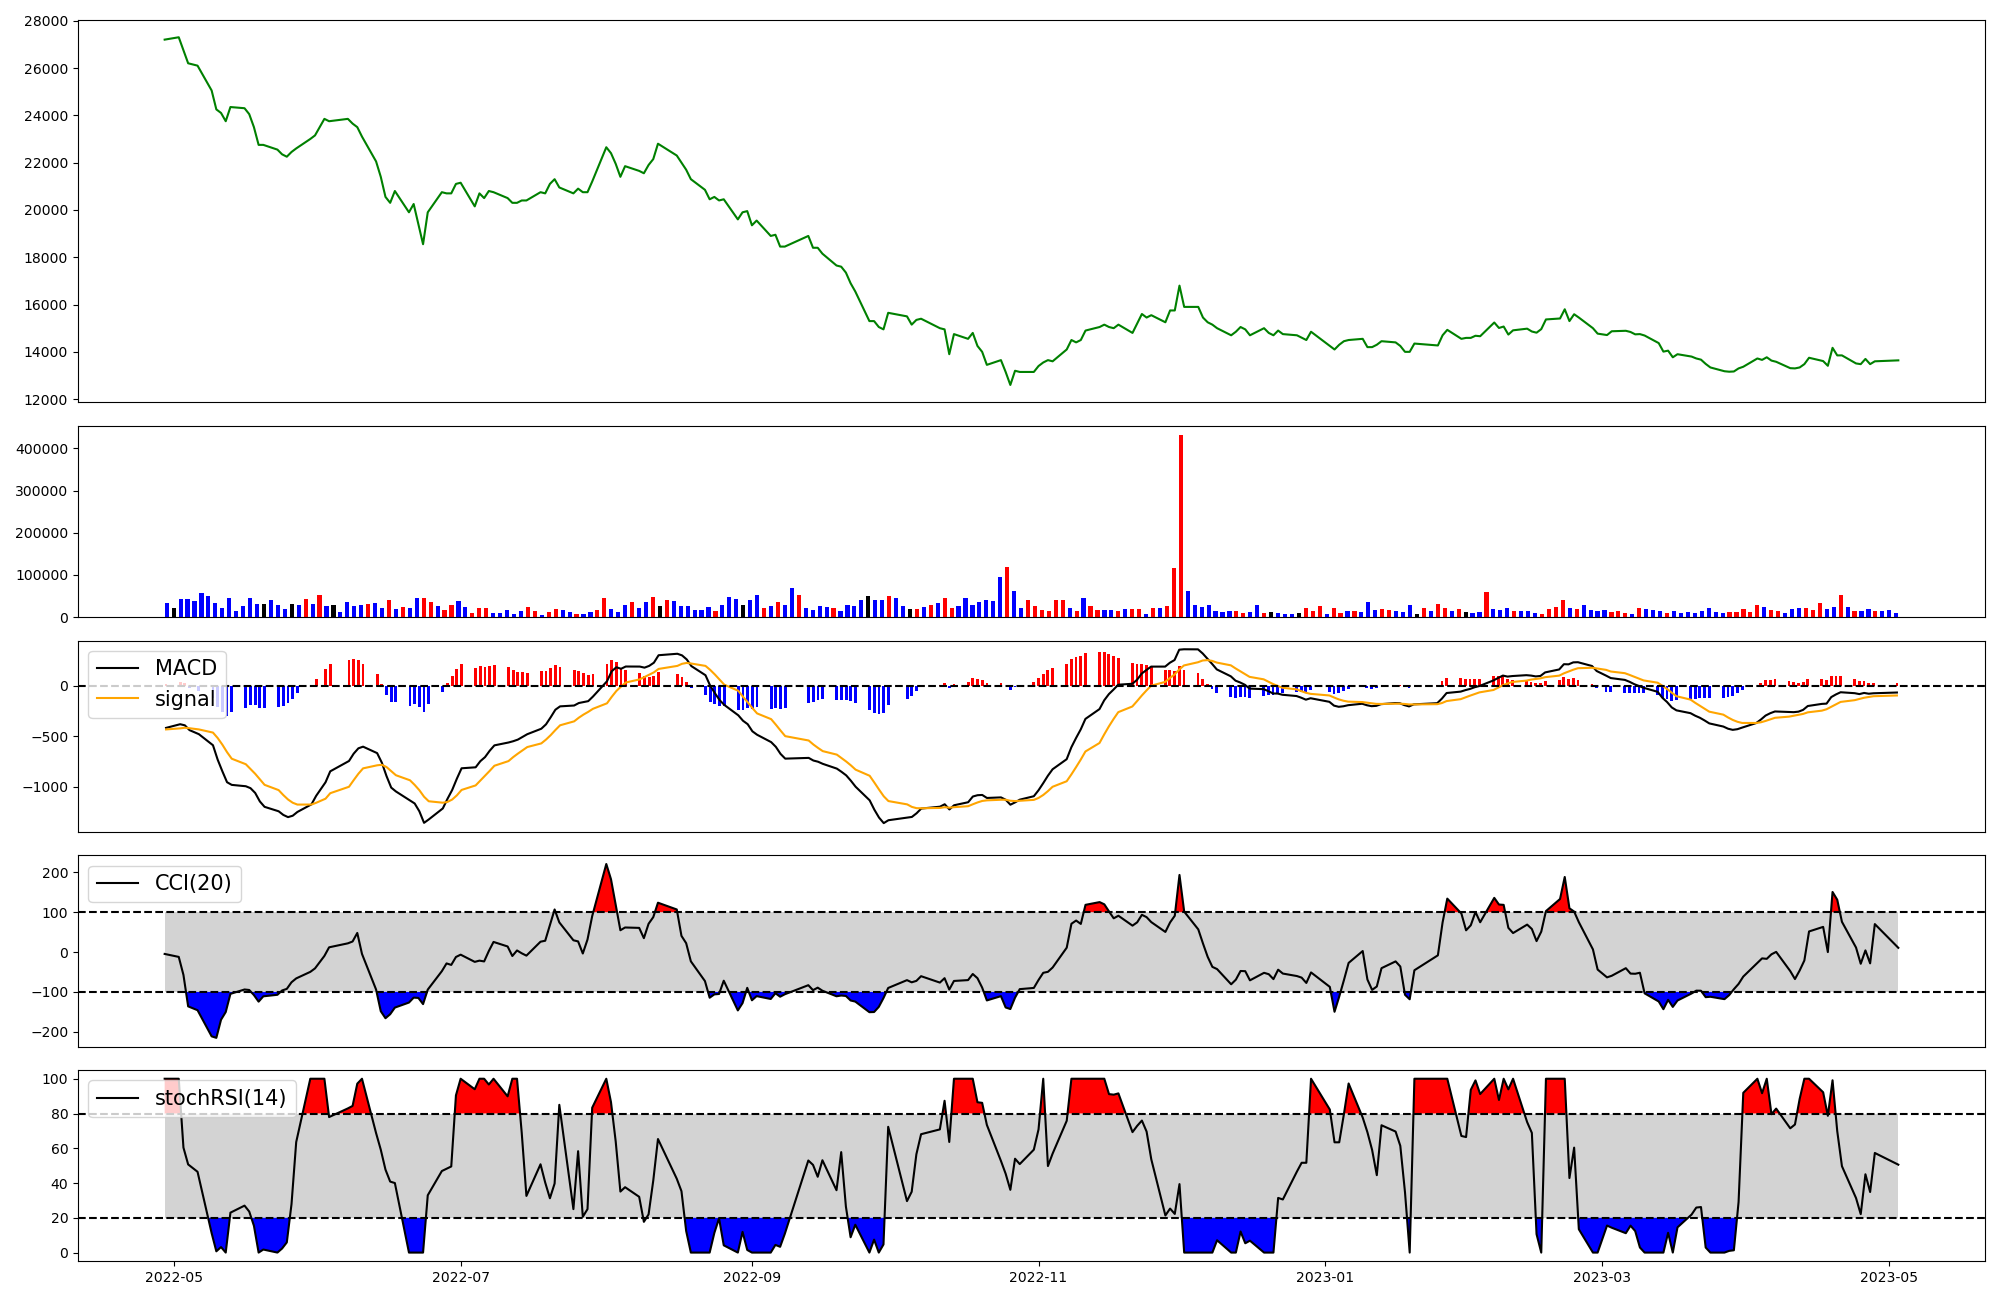Click the orange signal legend entry
The height and width of the screenshot is (1300, 2000).
tap(185, 699)
